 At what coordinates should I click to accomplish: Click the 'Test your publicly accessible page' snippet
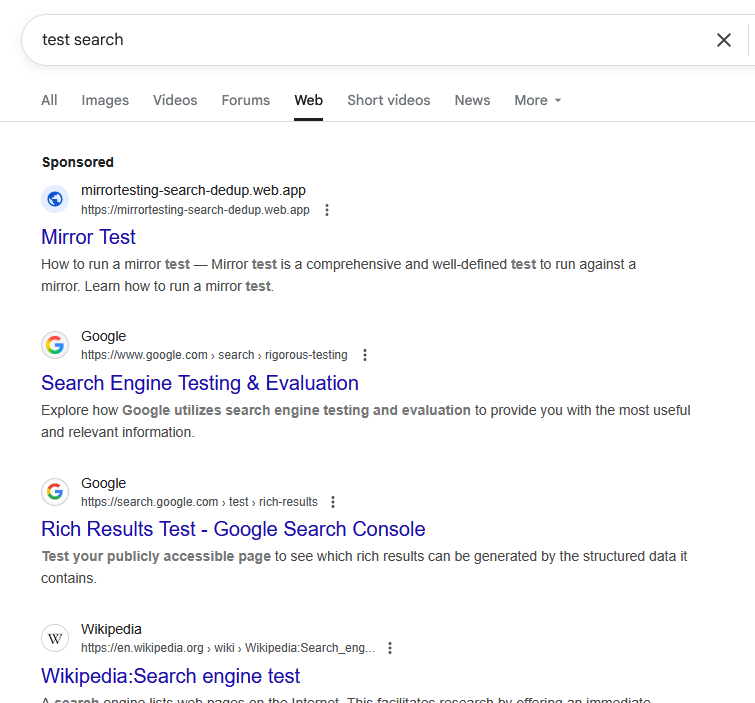tap(364, 567)
